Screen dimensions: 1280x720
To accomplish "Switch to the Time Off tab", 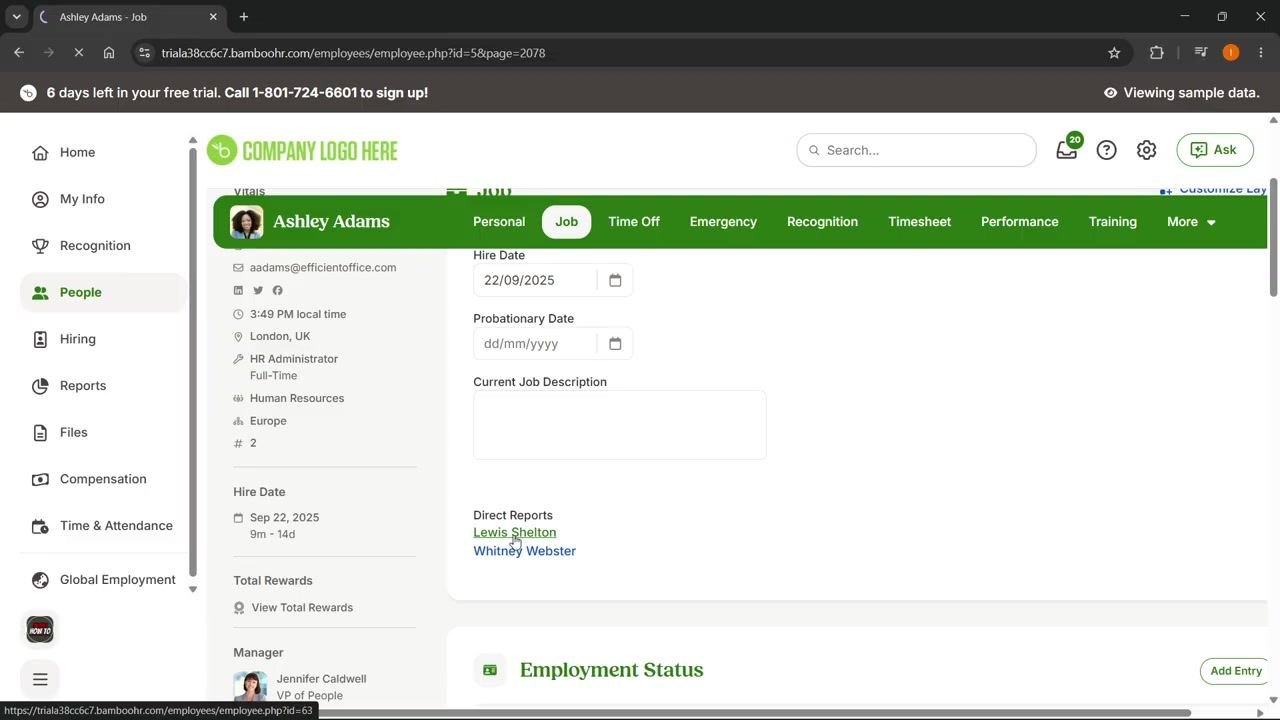I will (x=634, y=222).
